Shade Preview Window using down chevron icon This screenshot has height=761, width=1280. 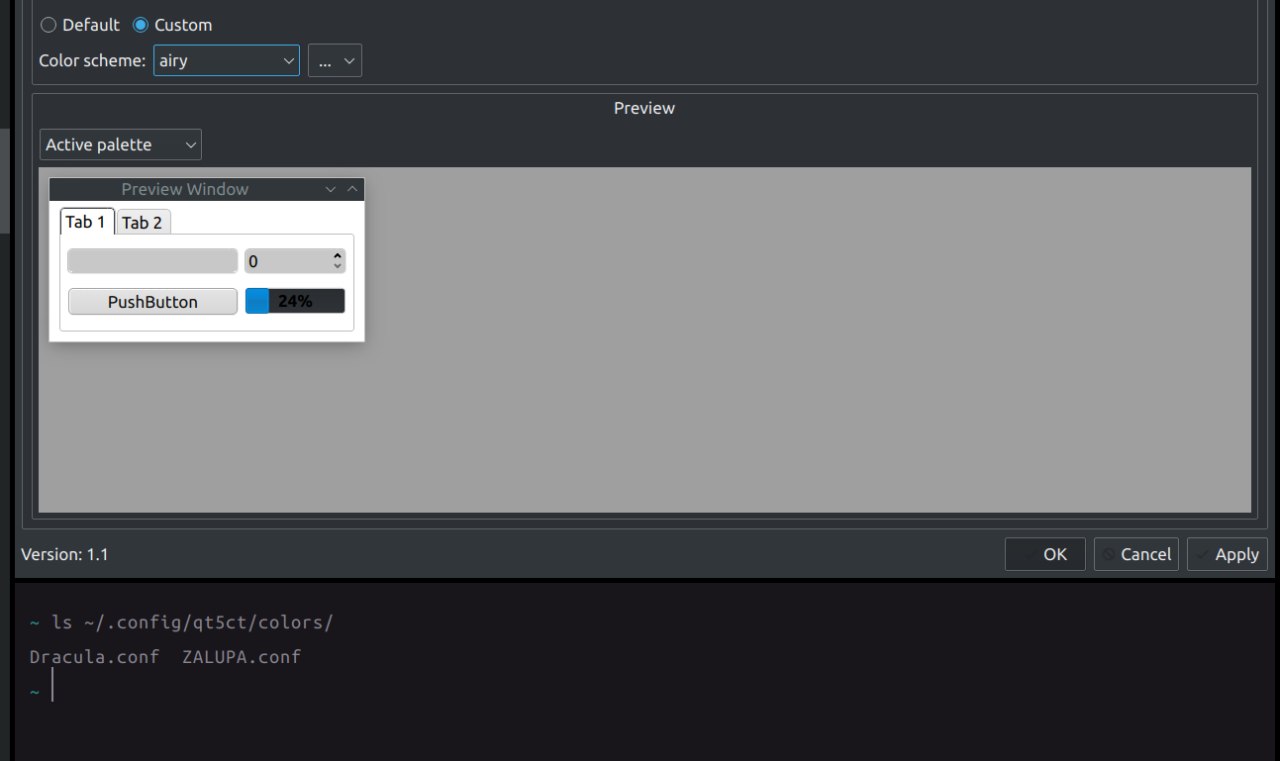[x=331, y=189]
